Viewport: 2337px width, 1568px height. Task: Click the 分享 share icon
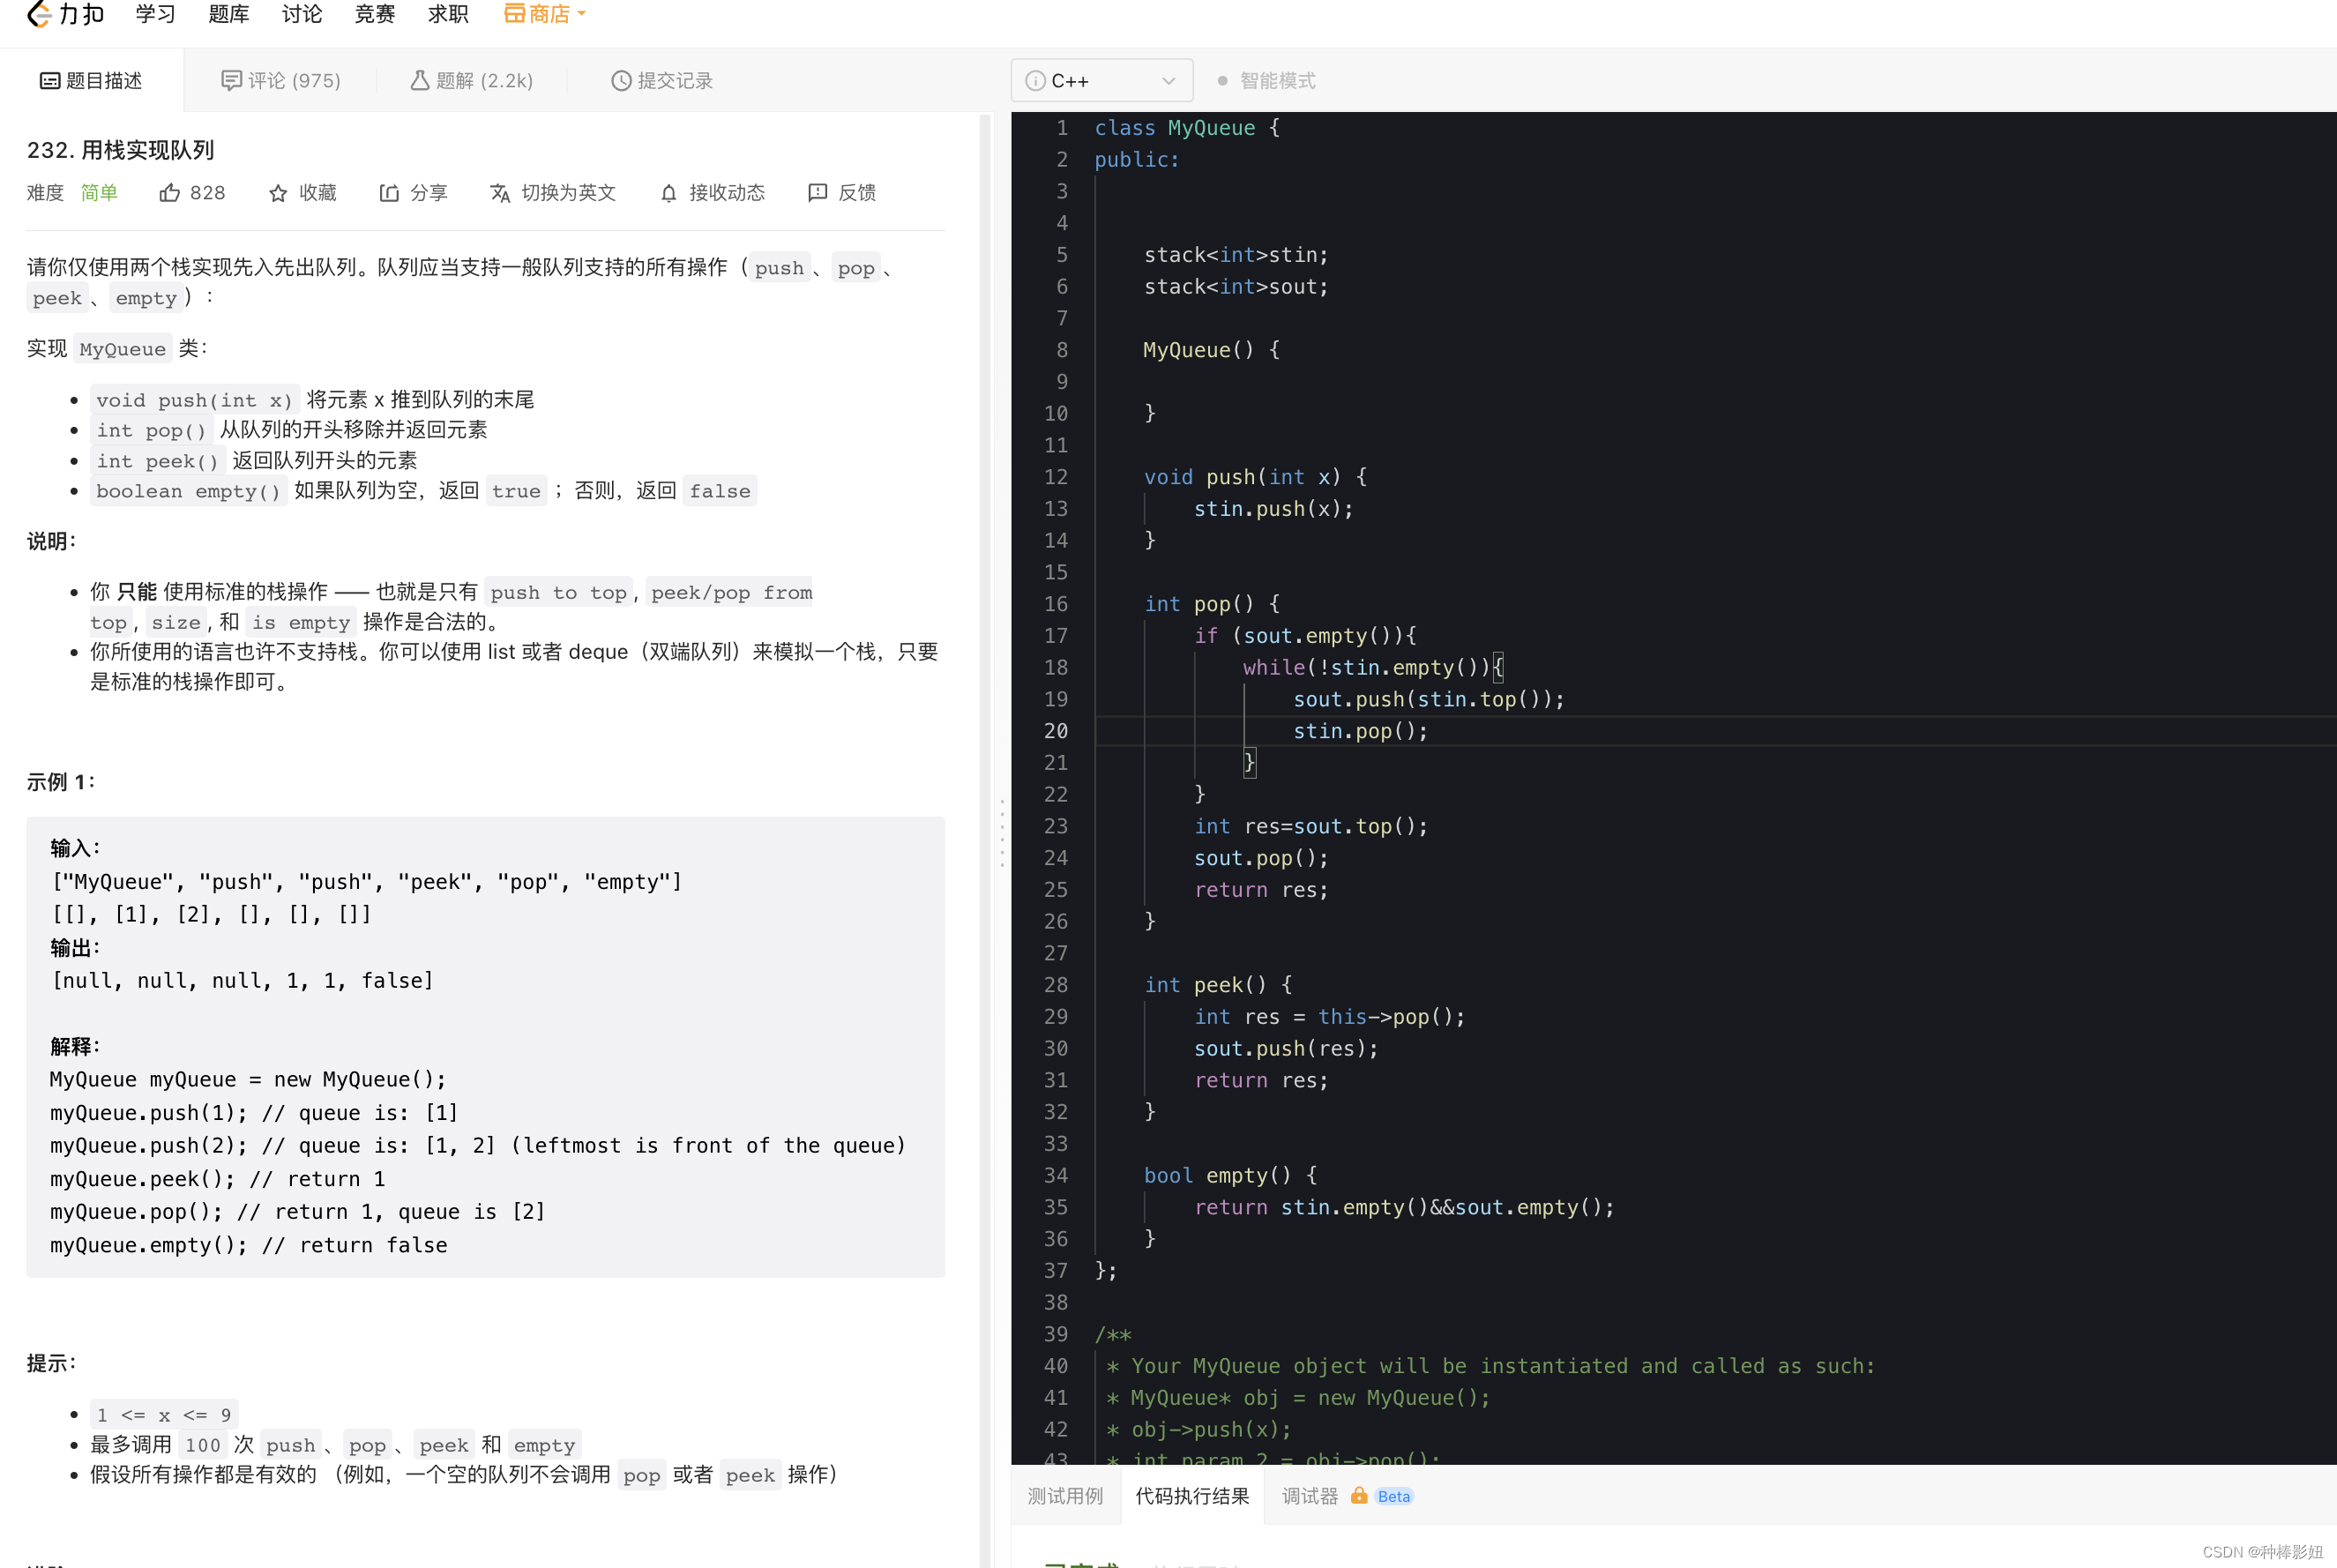(x=389, y=193)
